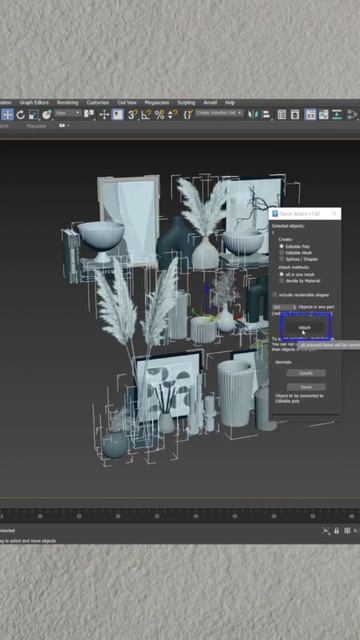
Task: Toggle the Ribbon display icon
Action: point(310,115)
